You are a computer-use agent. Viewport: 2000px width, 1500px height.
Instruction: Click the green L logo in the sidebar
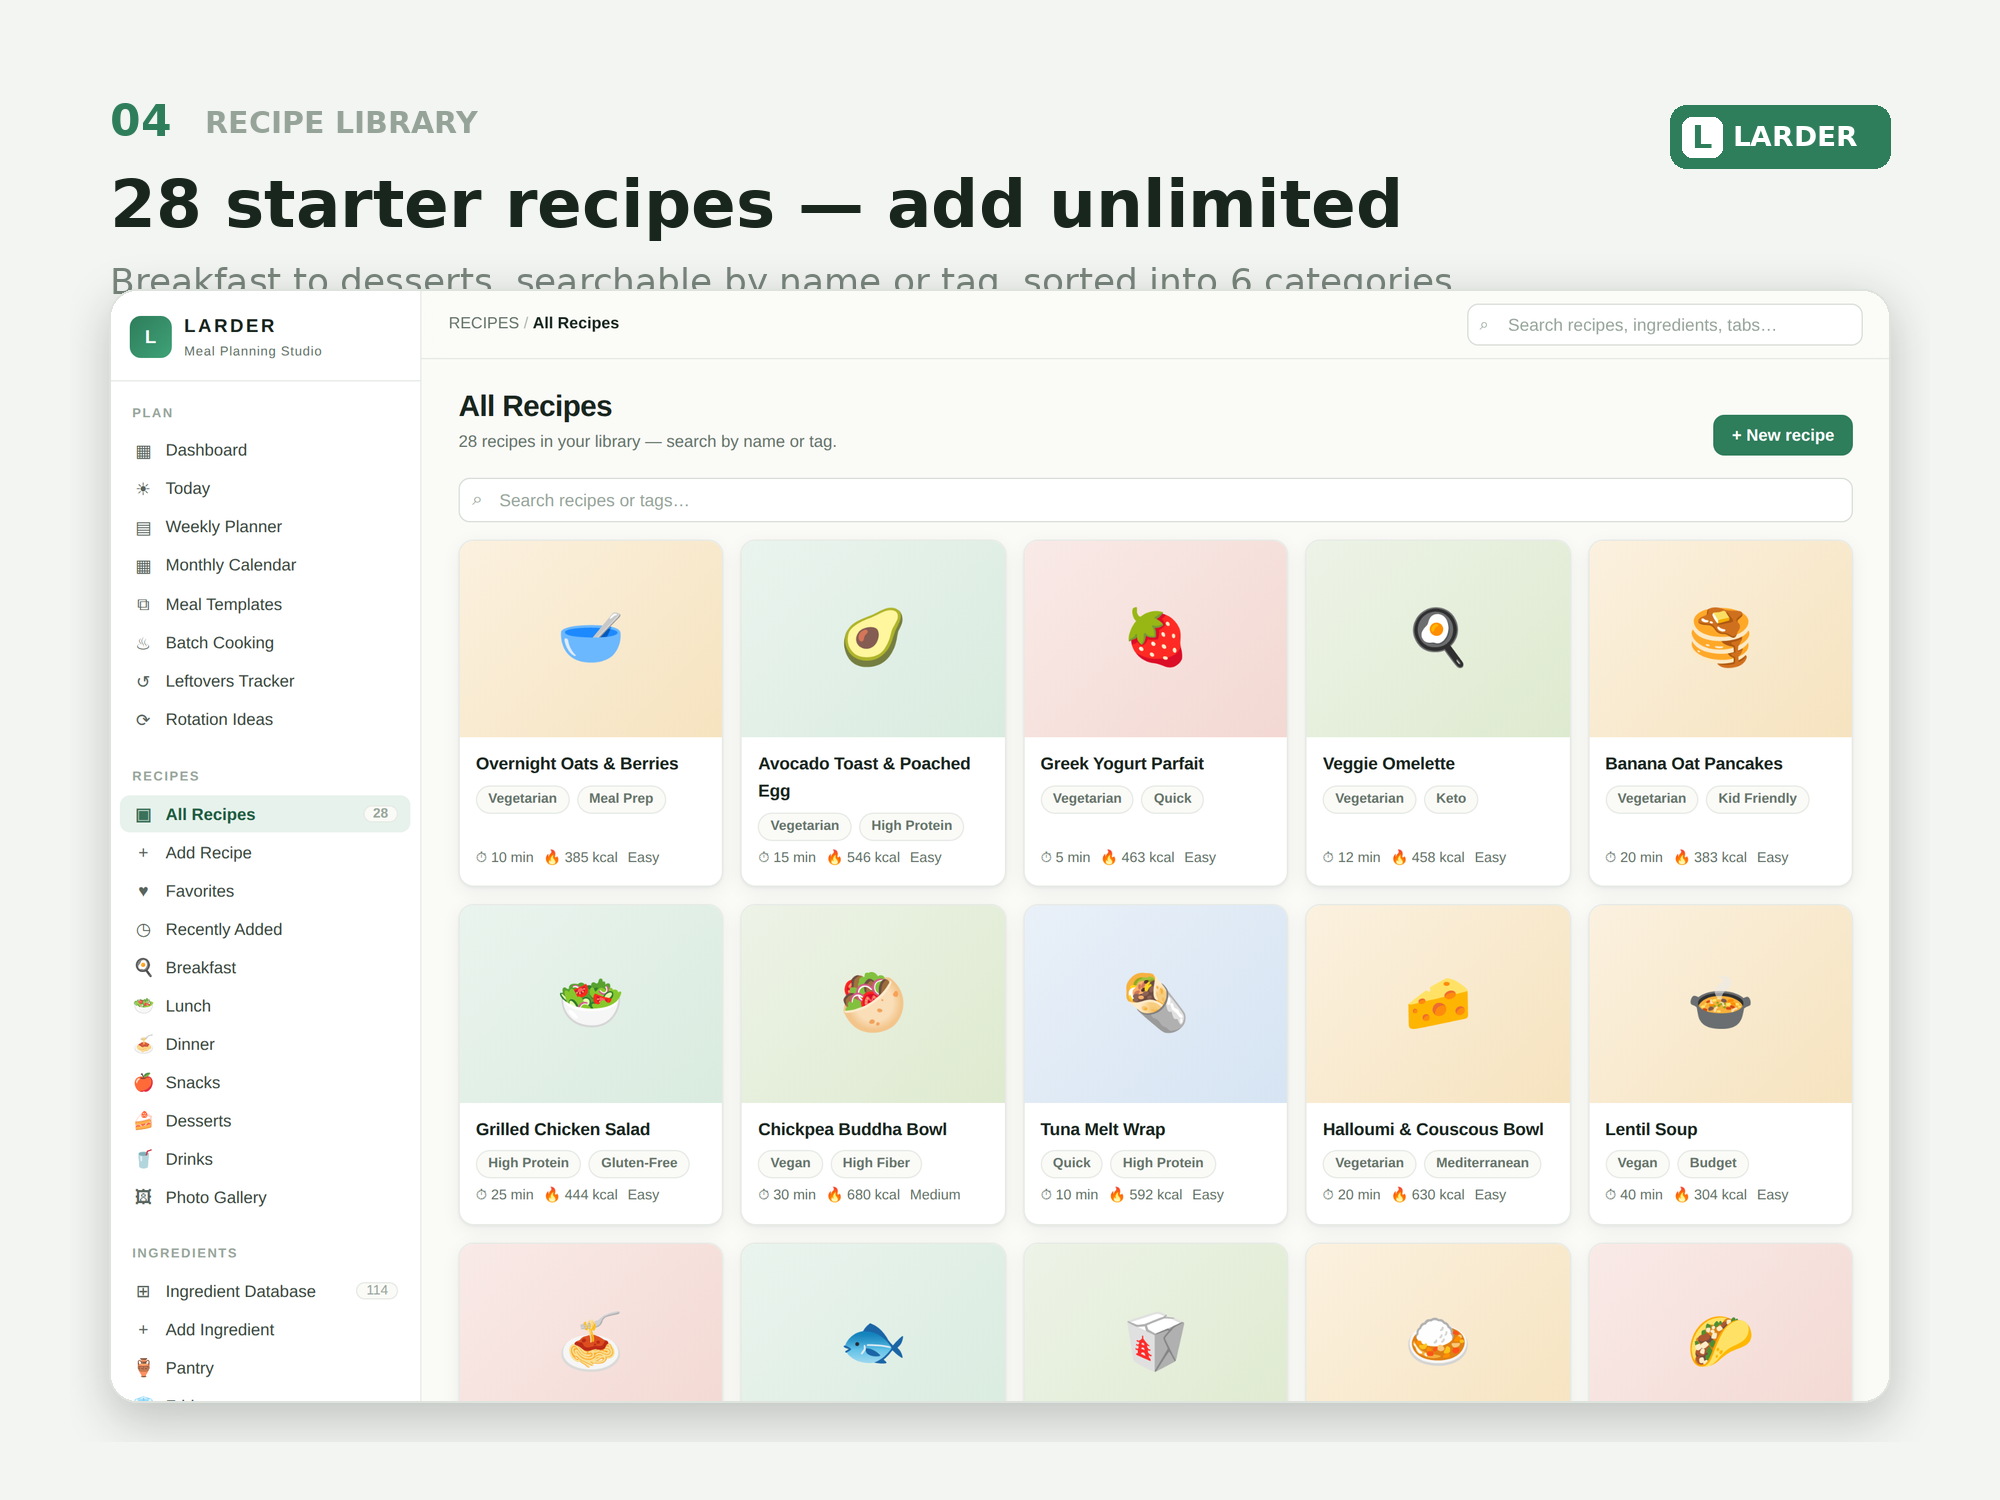(x=151, y=337)
